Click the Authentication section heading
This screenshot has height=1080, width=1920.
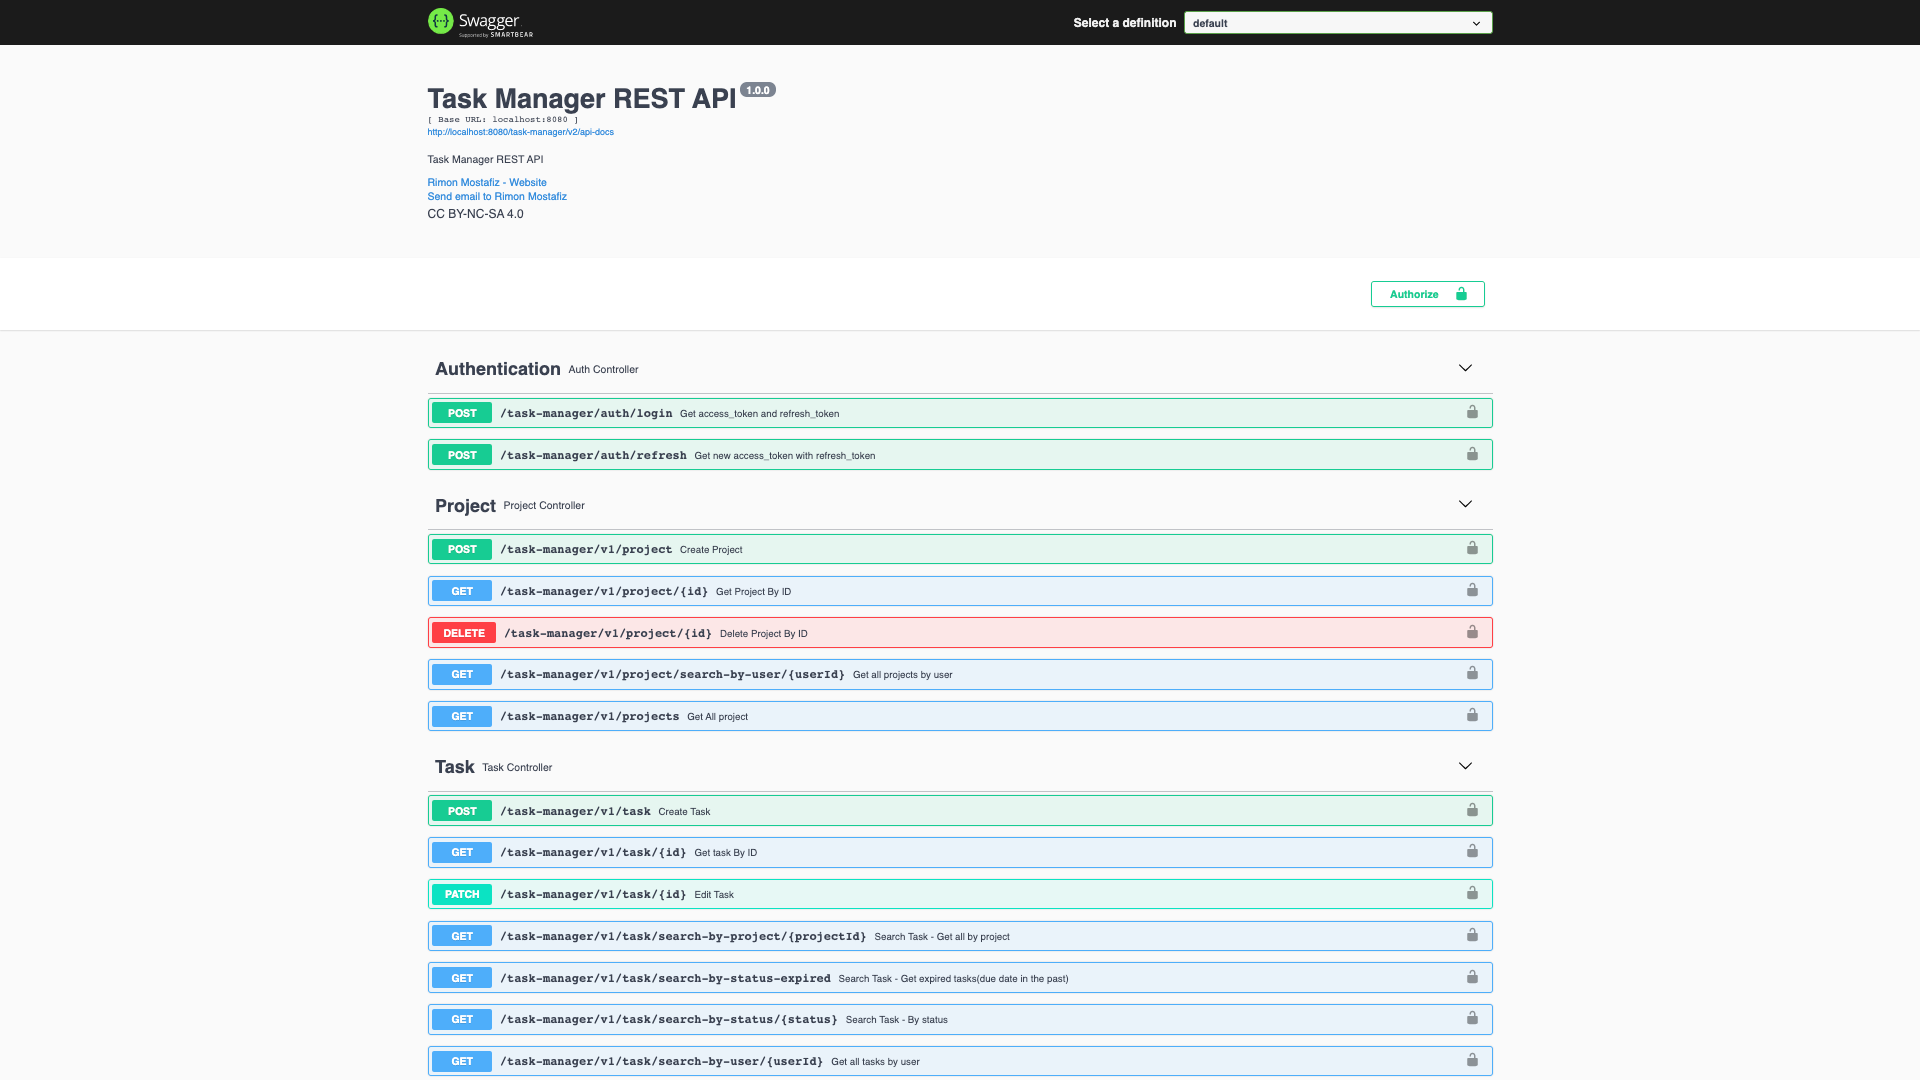coord(497,369)
